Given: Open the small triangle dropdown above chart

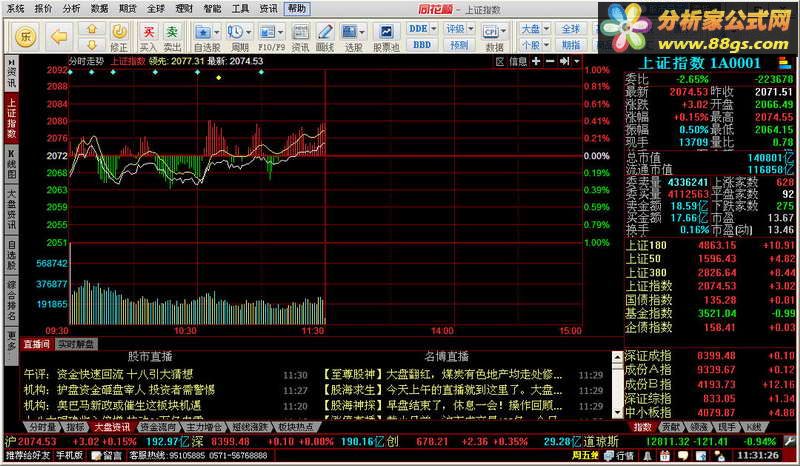Looking at the screenshot, I should pos(577,61).
